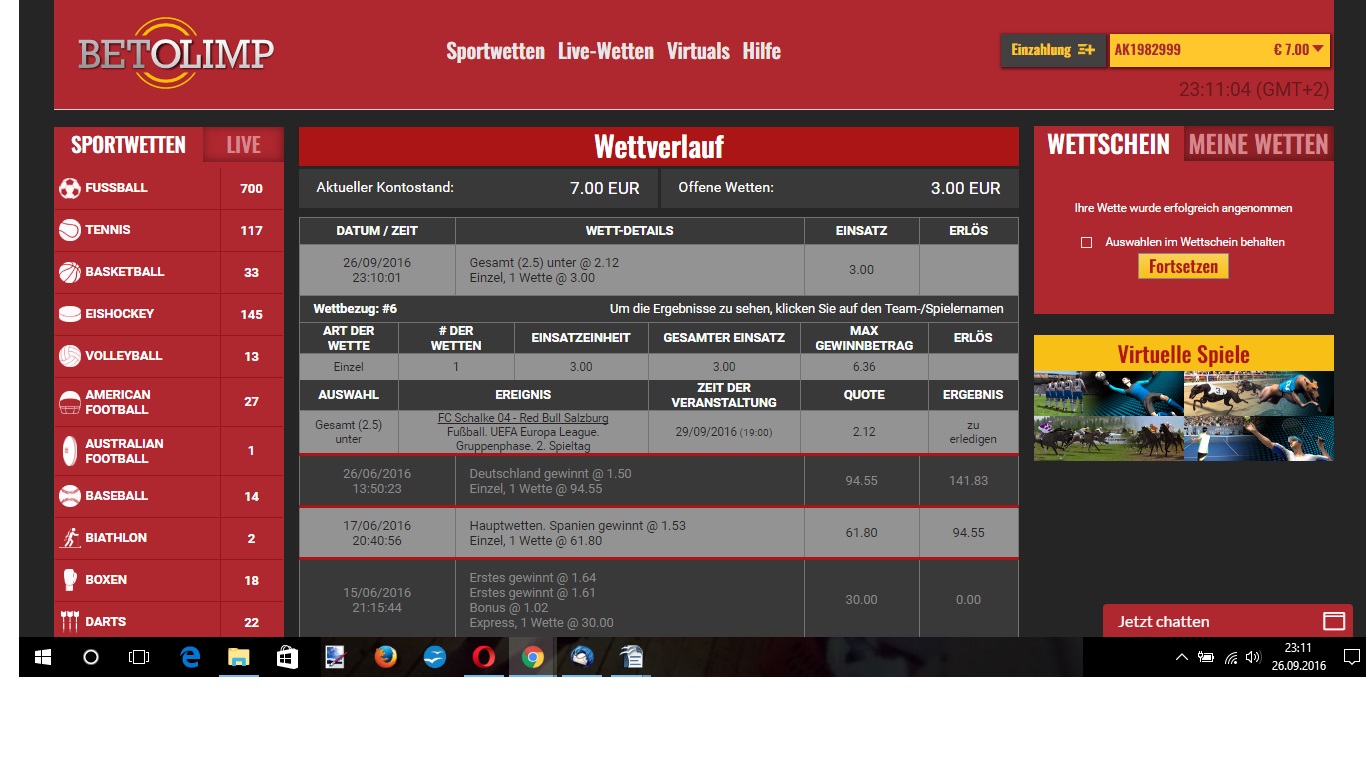Screen dimensions: 1366x768
Task: Click account ID AK1982999
Action: [x=1147, y=50]
